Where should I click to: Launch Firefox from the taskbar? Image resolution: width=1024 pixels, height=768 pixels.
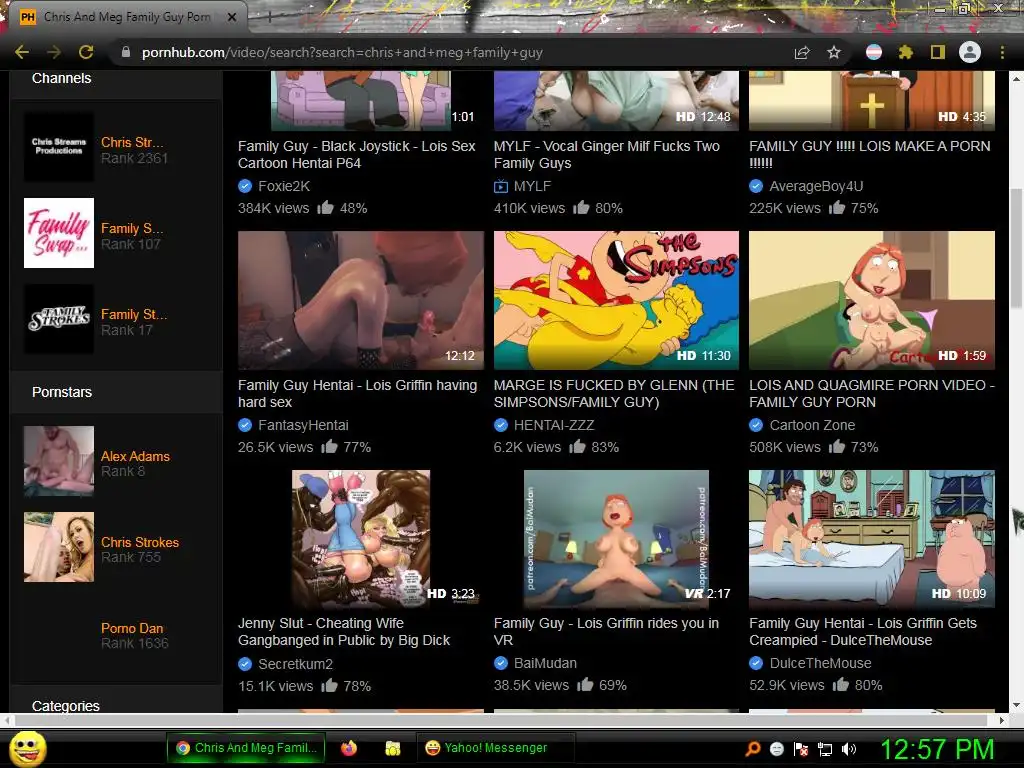pyautogui.click(x=349, y=748)
